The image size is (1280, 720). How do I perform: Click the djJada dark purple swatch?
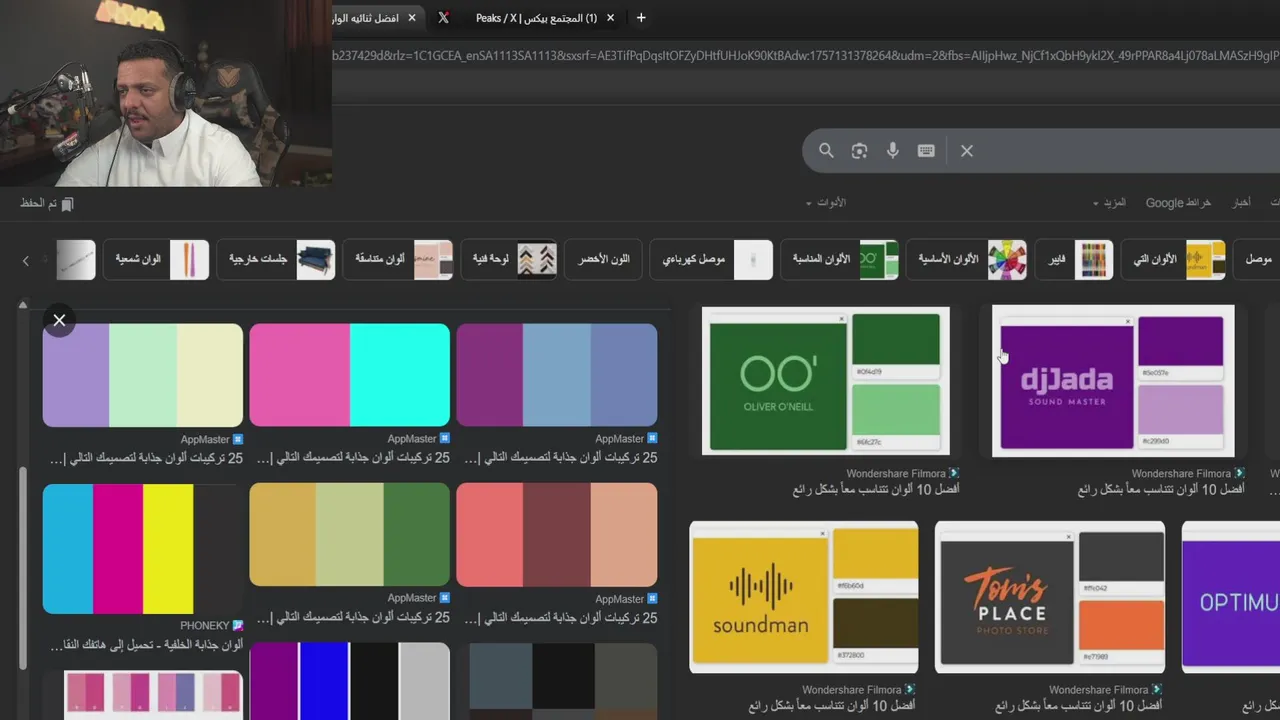1180,341
